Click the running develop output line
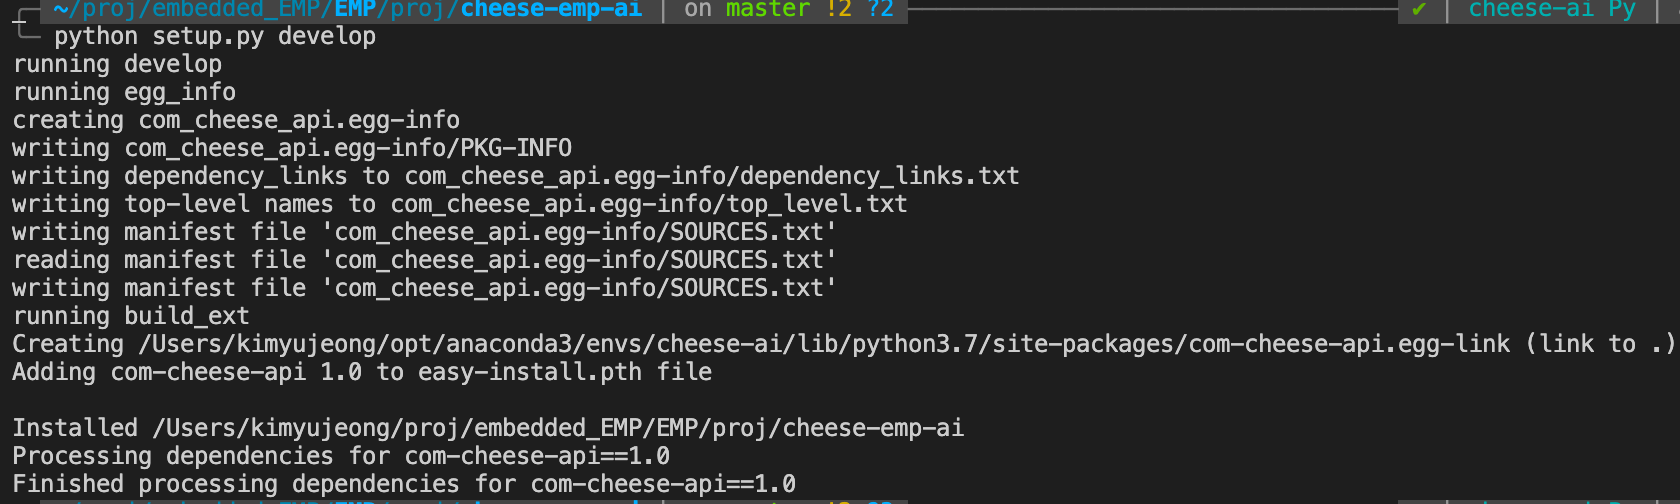The height and width of the screenshot is (504, 1680). click(117, 64)
